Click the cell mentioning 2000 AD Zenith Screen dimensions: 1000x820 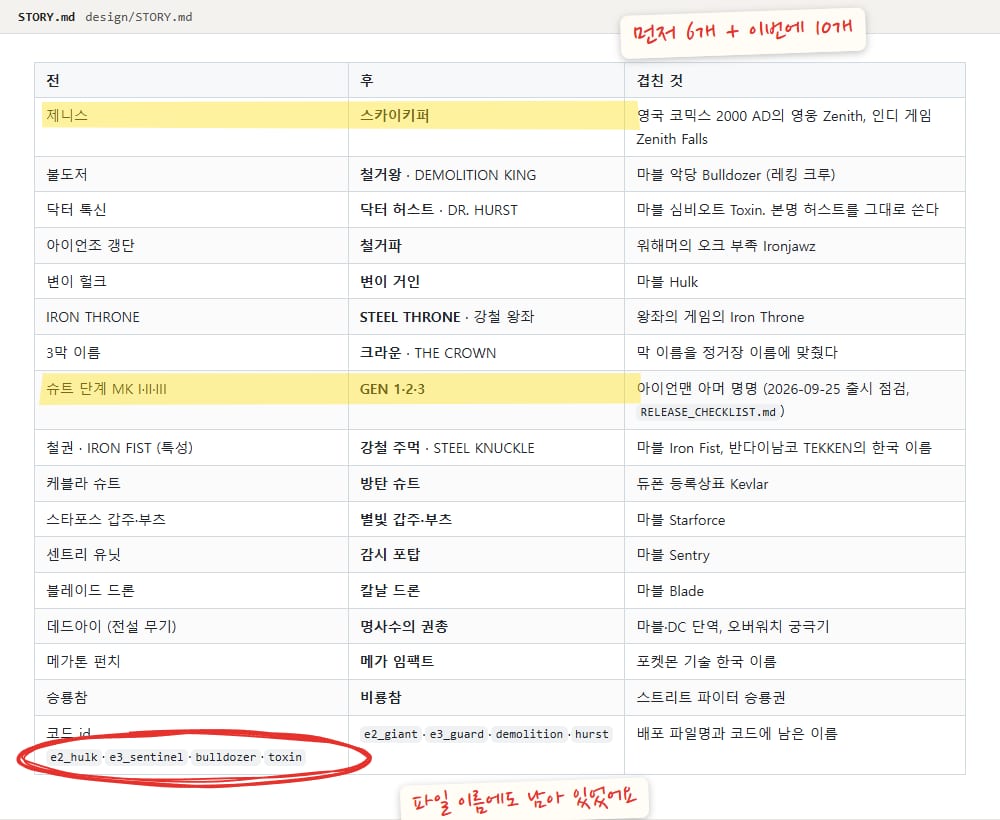click(795, 127)
